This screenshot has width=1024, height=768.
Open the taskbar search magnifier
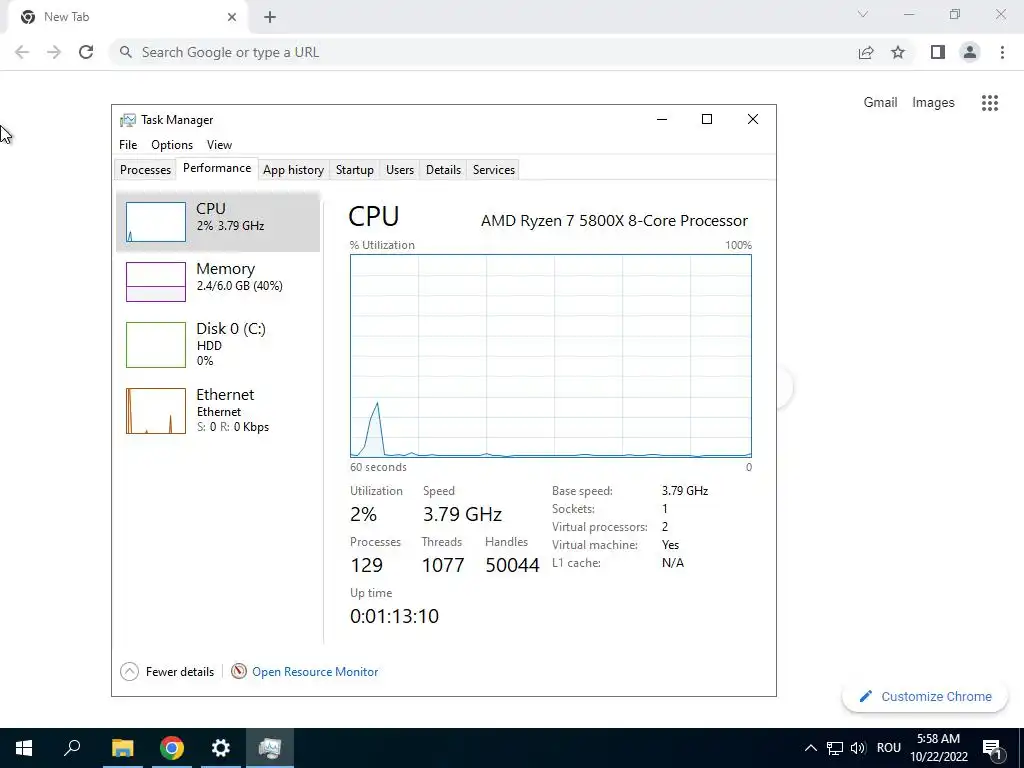tap(72, 748)
